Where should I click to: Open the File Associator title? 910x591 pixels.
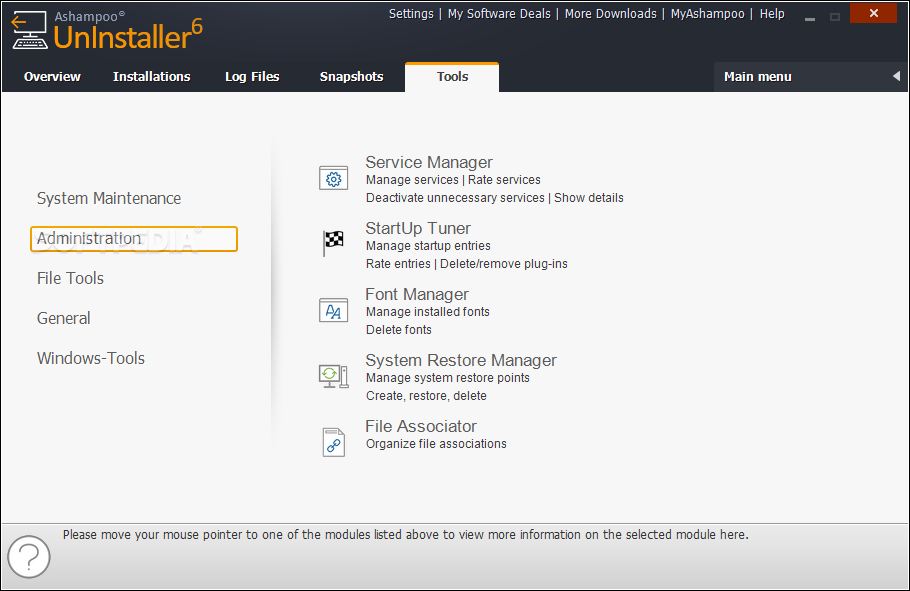pyautogui.click(x=421, y=427)
